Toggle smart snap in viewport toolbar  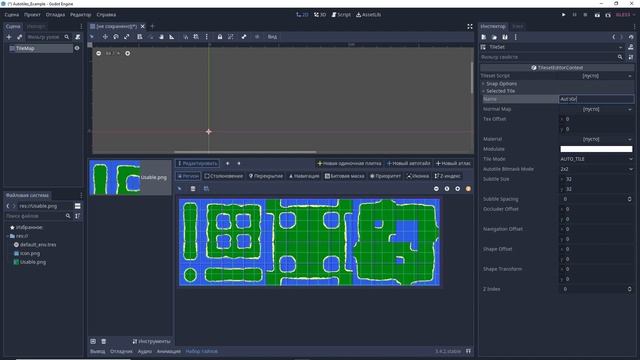[x=185, y=37]
